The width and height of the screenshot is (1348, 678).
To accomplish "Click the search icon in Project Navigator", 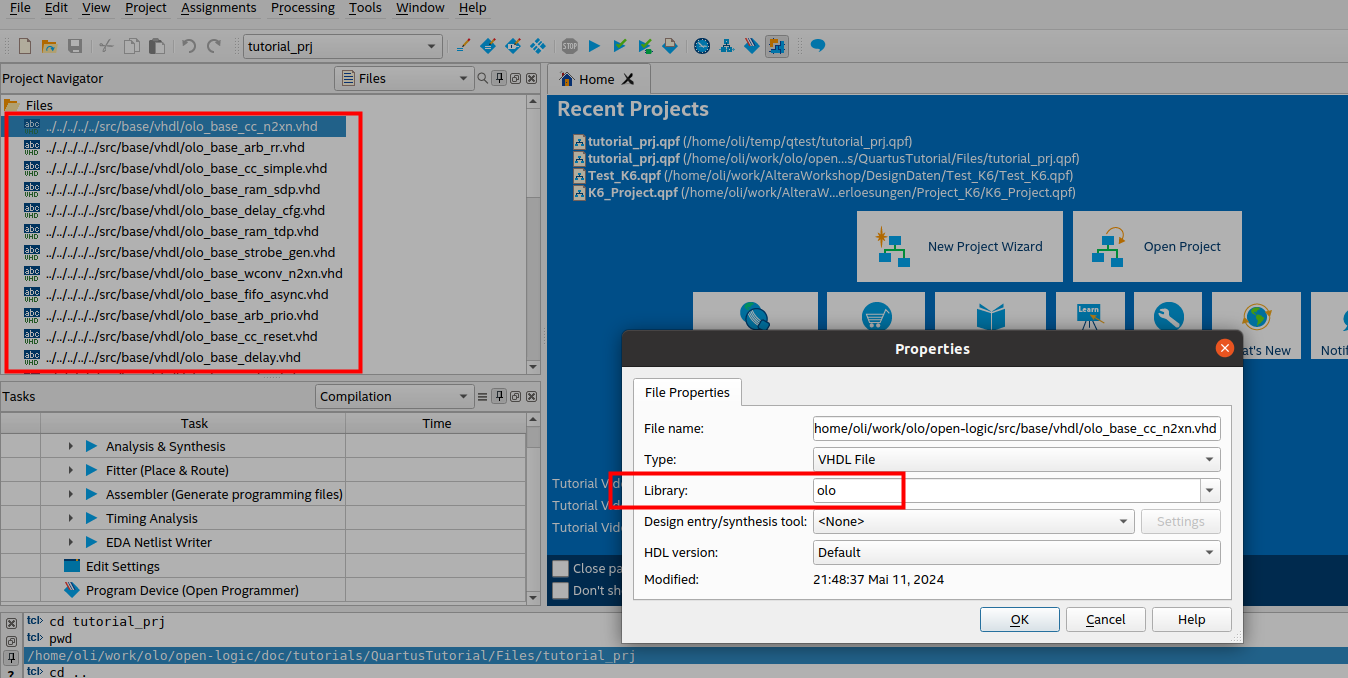I will point(483,78).
